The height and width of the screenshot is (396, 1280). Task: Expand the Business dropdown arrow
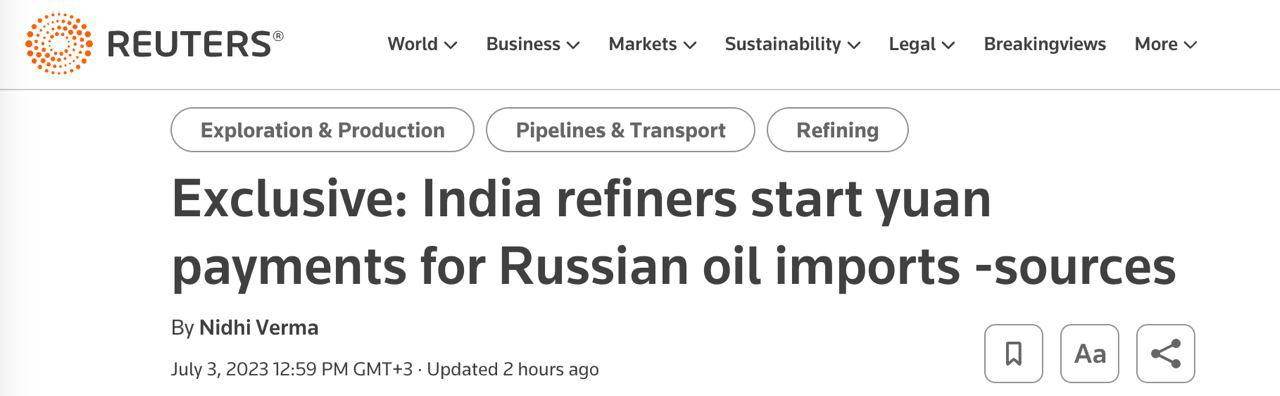pyautogui.click(x=573, y=45)
